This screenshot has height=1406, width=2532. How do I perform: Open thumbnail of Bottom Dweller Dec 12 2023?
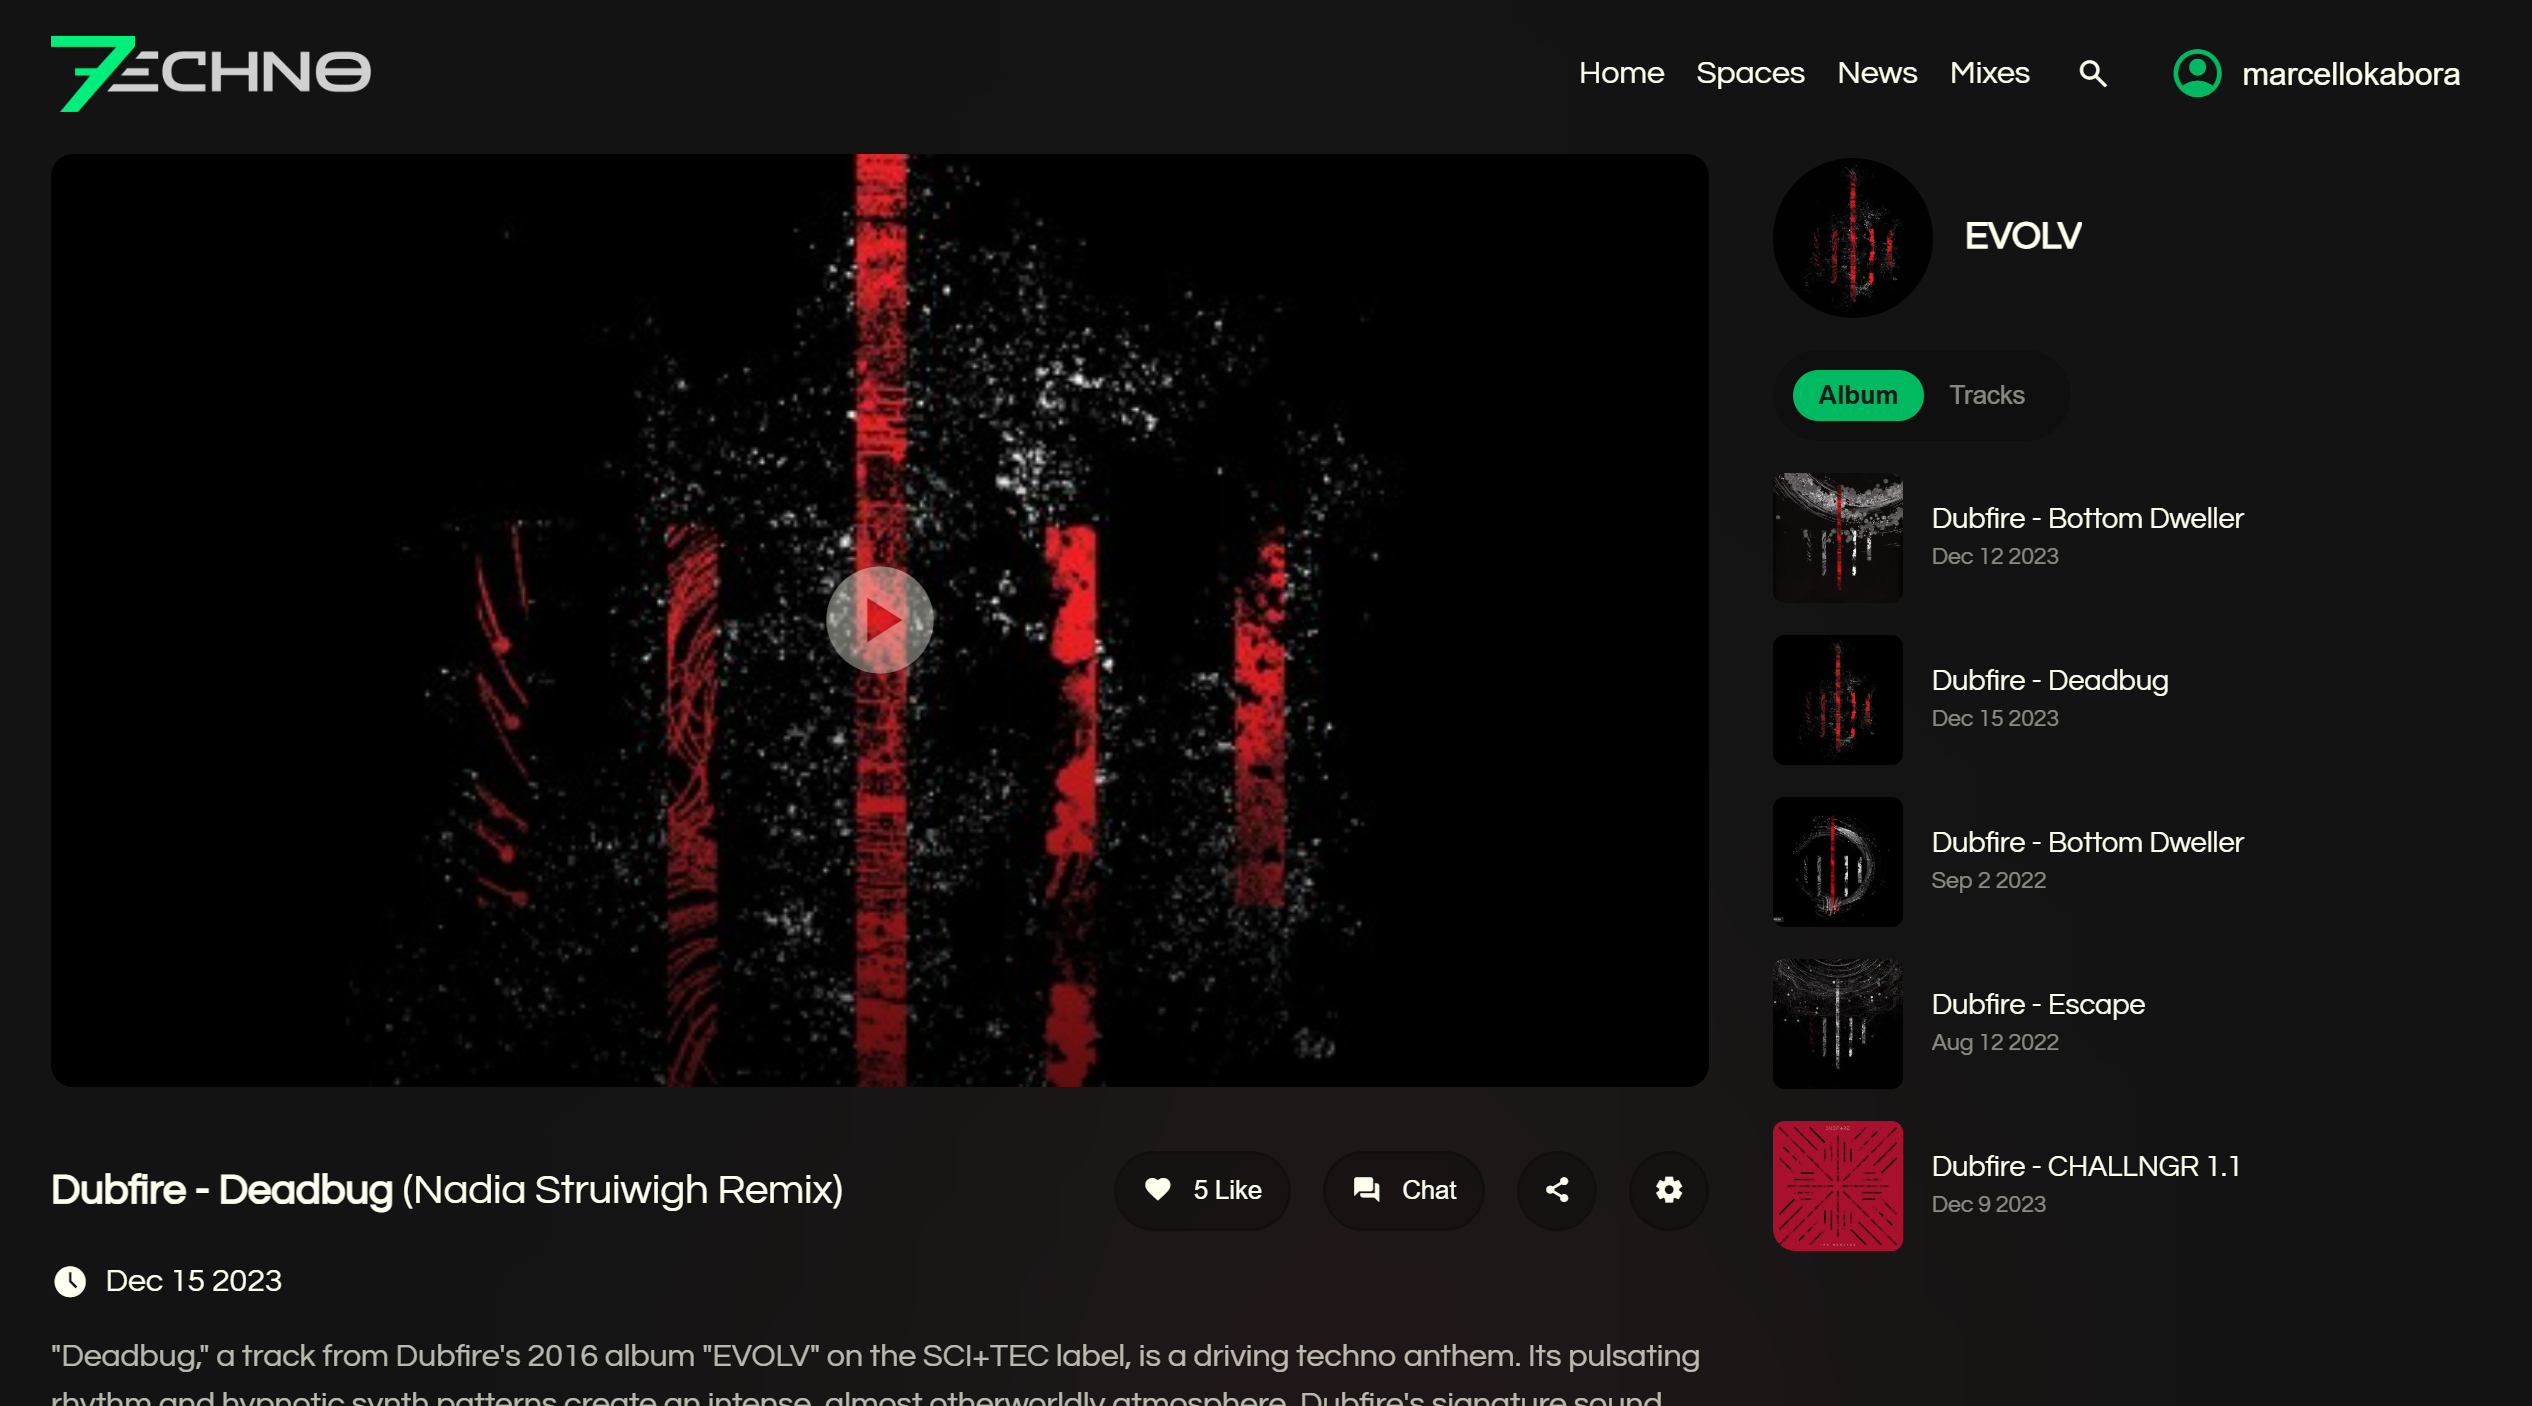point(1837,537)
